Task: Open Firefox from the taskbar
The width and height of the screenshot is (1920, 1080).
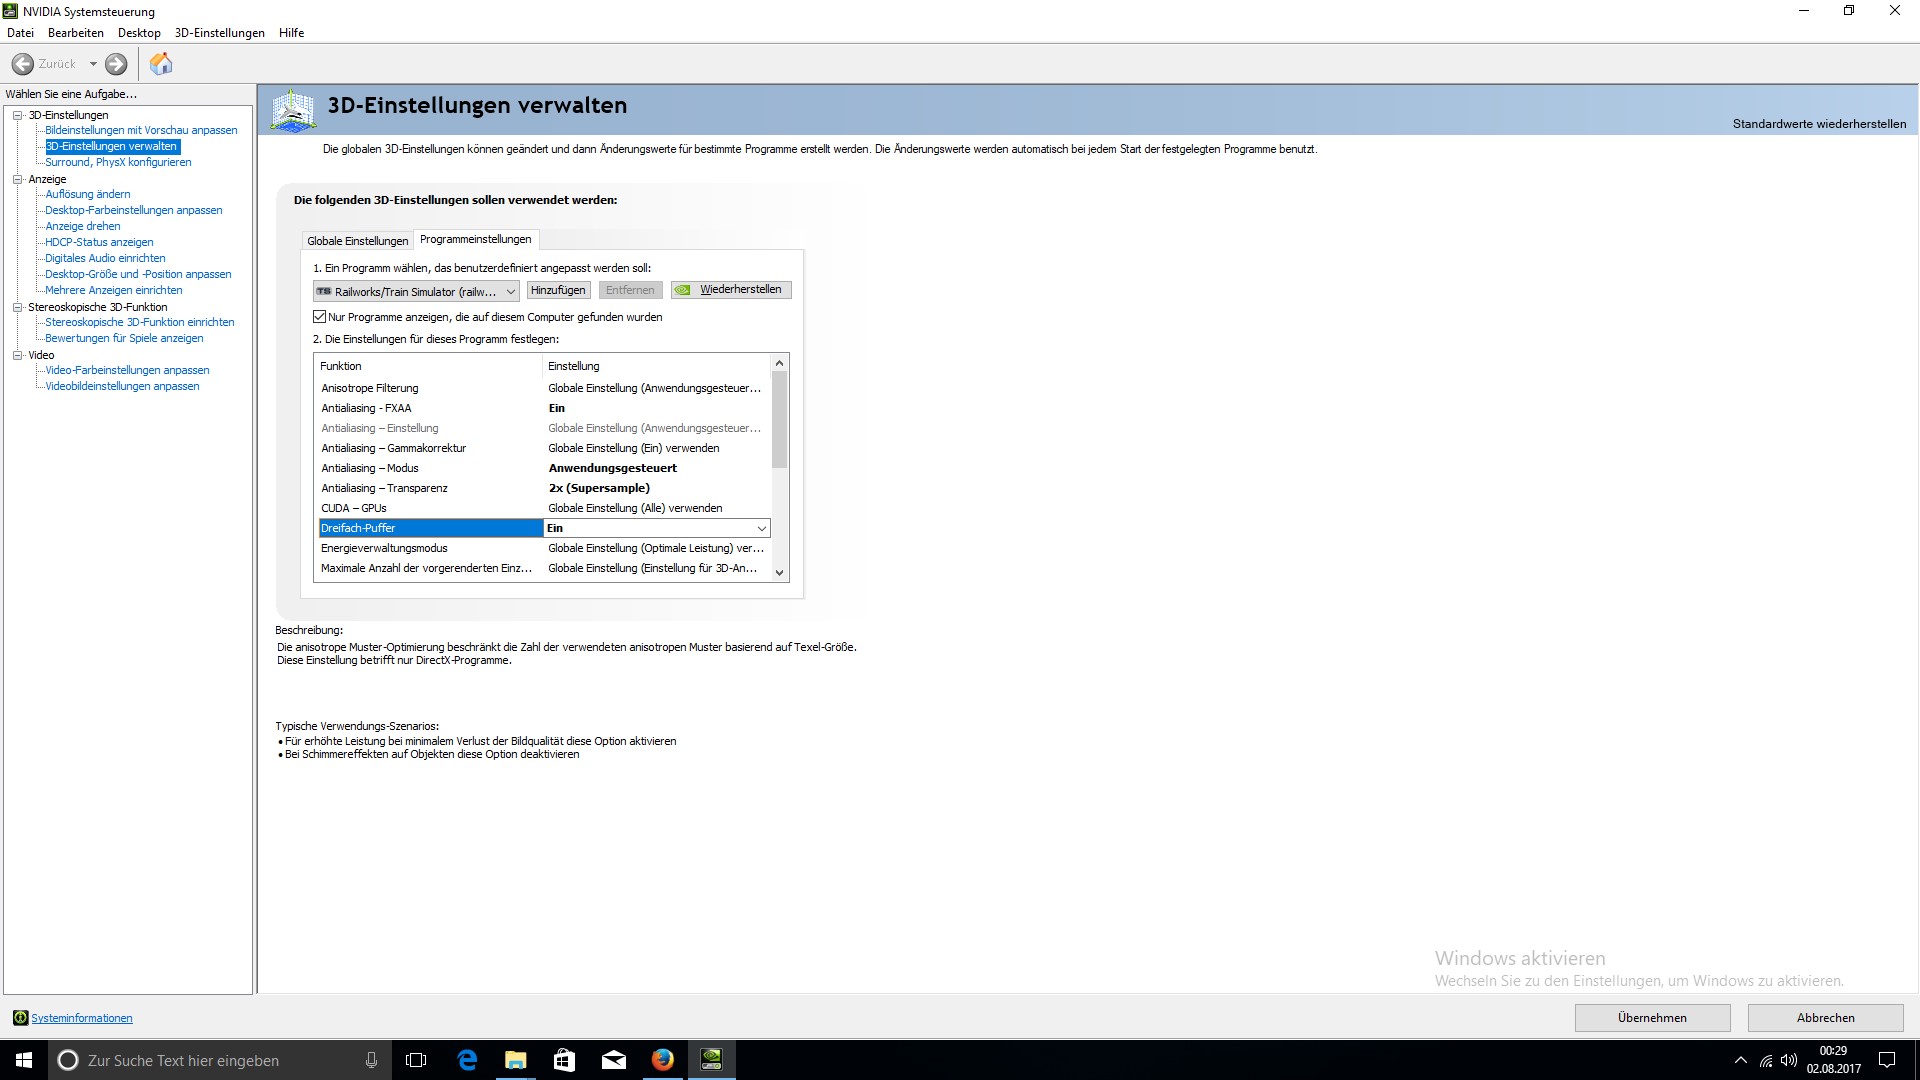Action: point(662,1060)
